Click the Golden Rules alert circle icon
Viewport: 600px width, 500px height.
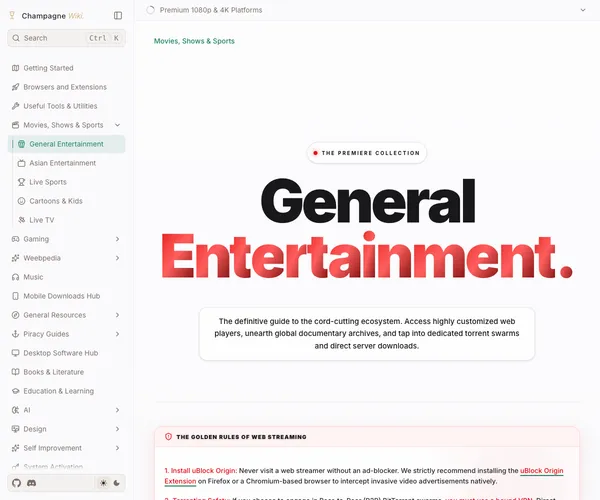168,436
